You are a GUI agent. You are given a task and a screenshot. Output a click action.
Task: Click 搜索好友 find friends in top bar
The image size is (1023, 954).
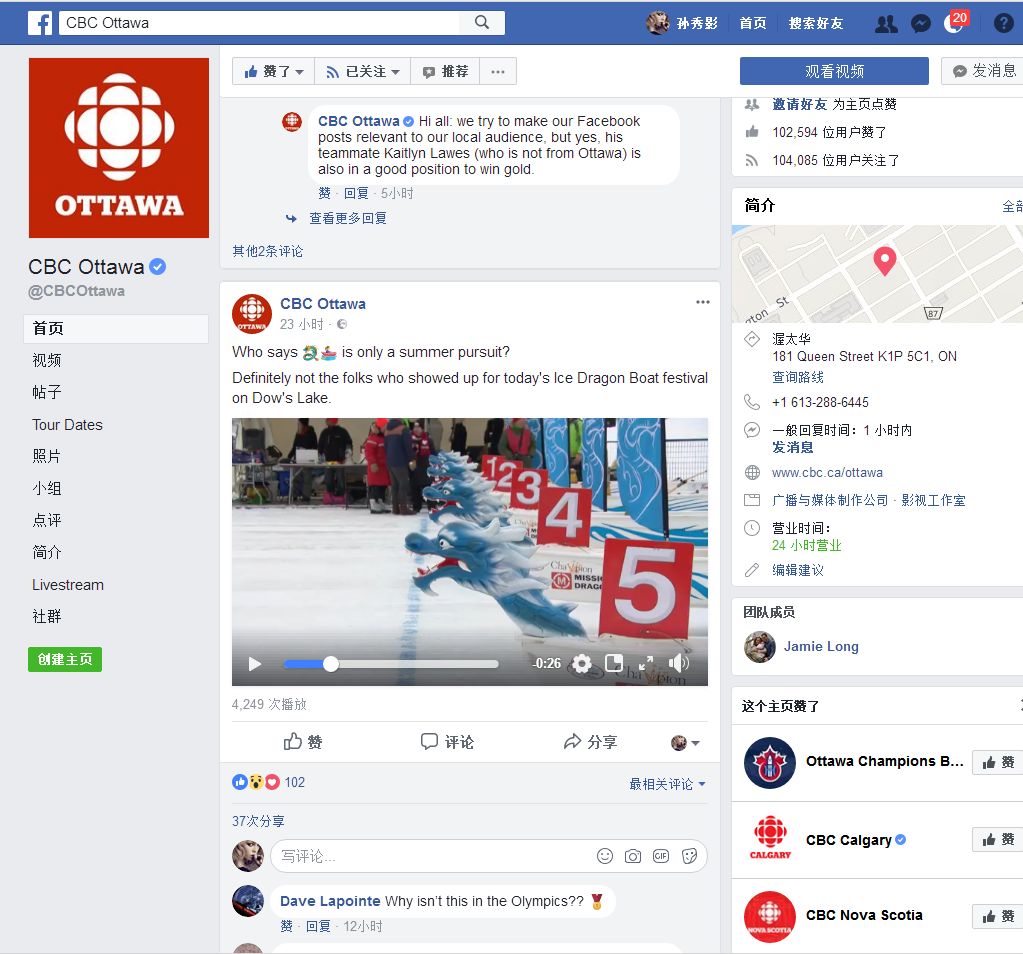coord(816,23)
